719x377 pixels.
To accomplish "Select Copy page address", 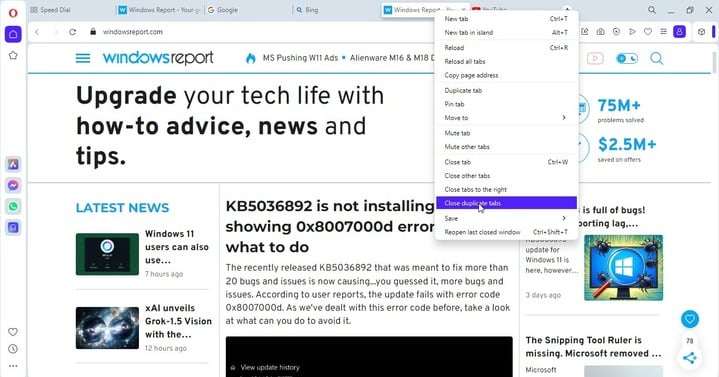I will coord(506,75).
